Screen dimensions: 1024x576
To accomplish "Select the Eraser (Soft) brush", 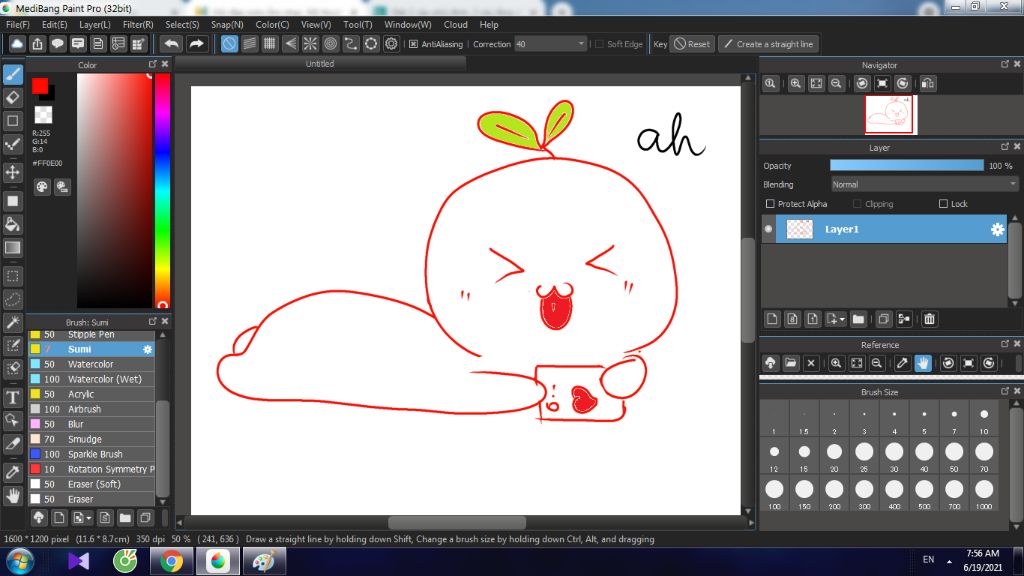I will [x=91, y=485].
